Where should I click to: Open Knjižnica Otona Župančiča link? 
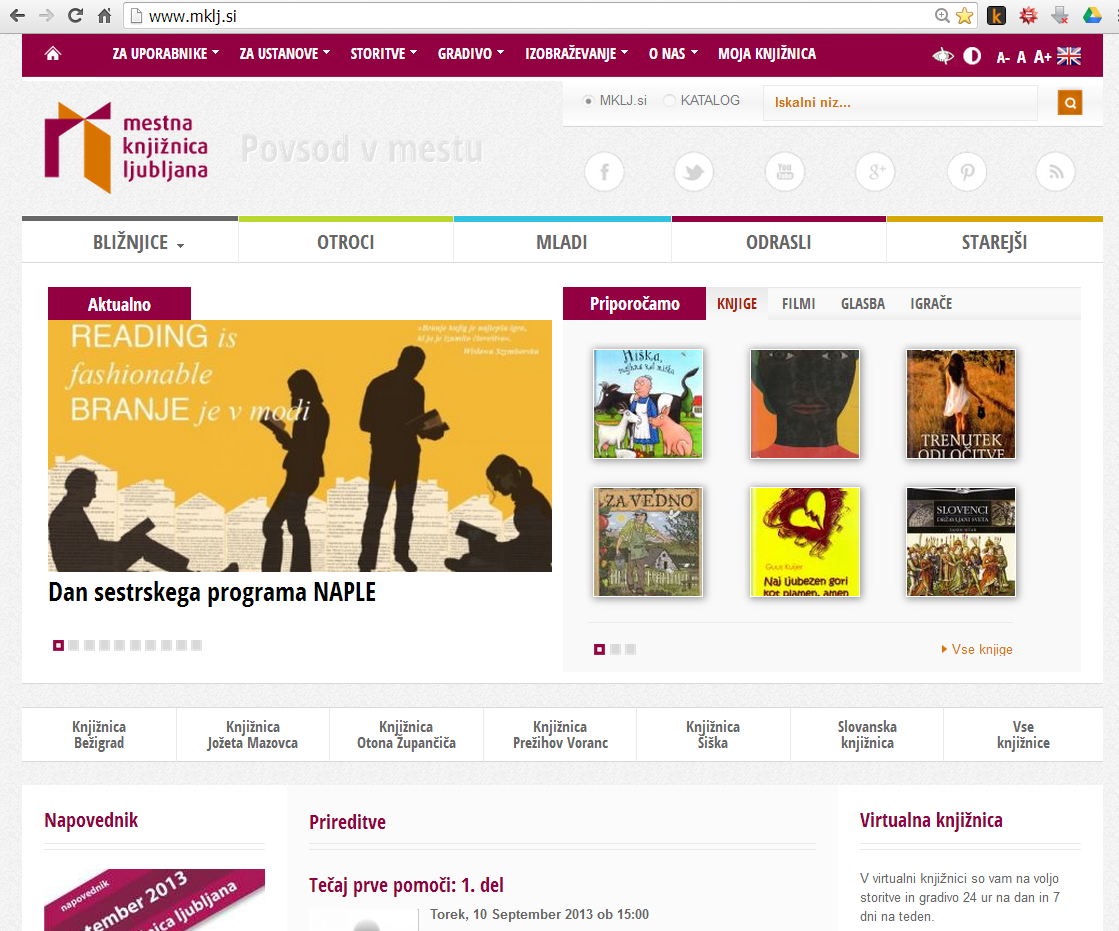point(406,735)
